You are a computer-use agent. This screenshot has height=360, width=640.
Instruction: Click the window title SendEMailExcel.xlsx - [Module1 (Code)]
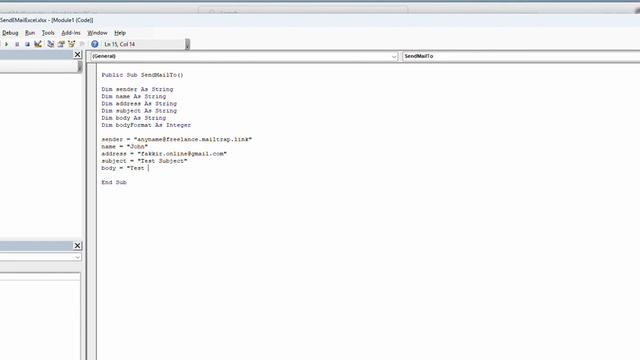click(x=47, y=20)
